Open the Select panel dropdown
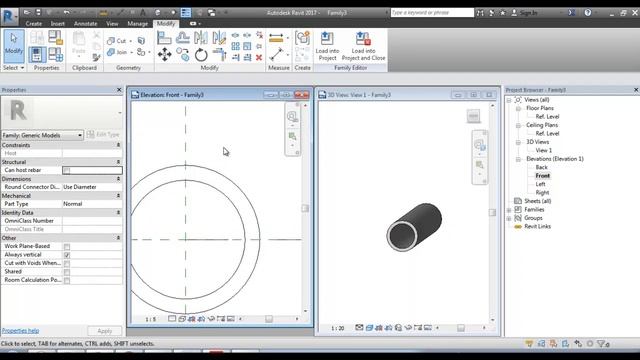Screen dimensions: 640x360 (13, 68)
